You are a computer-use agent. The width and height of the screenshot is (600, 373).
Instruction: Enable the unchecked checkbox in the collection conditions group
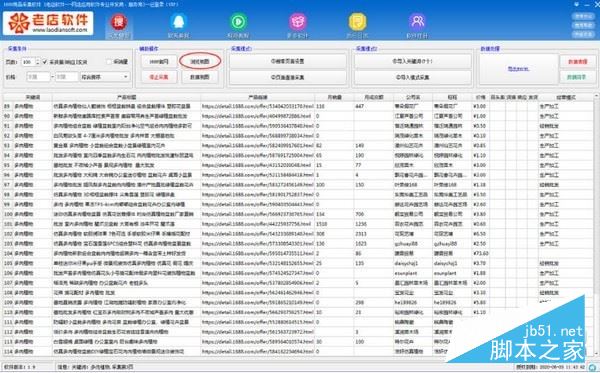[109, 62]
